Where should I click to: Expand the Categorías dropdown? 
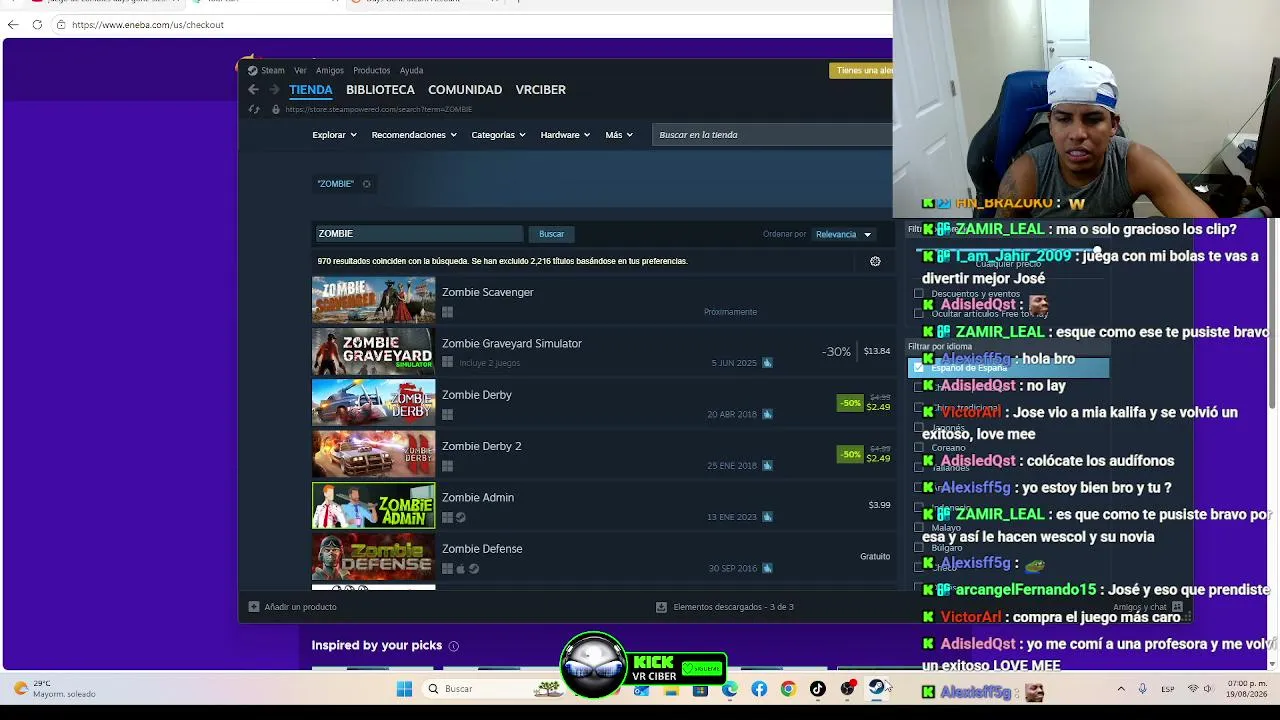pyautogui.click(x=498, y=135)
